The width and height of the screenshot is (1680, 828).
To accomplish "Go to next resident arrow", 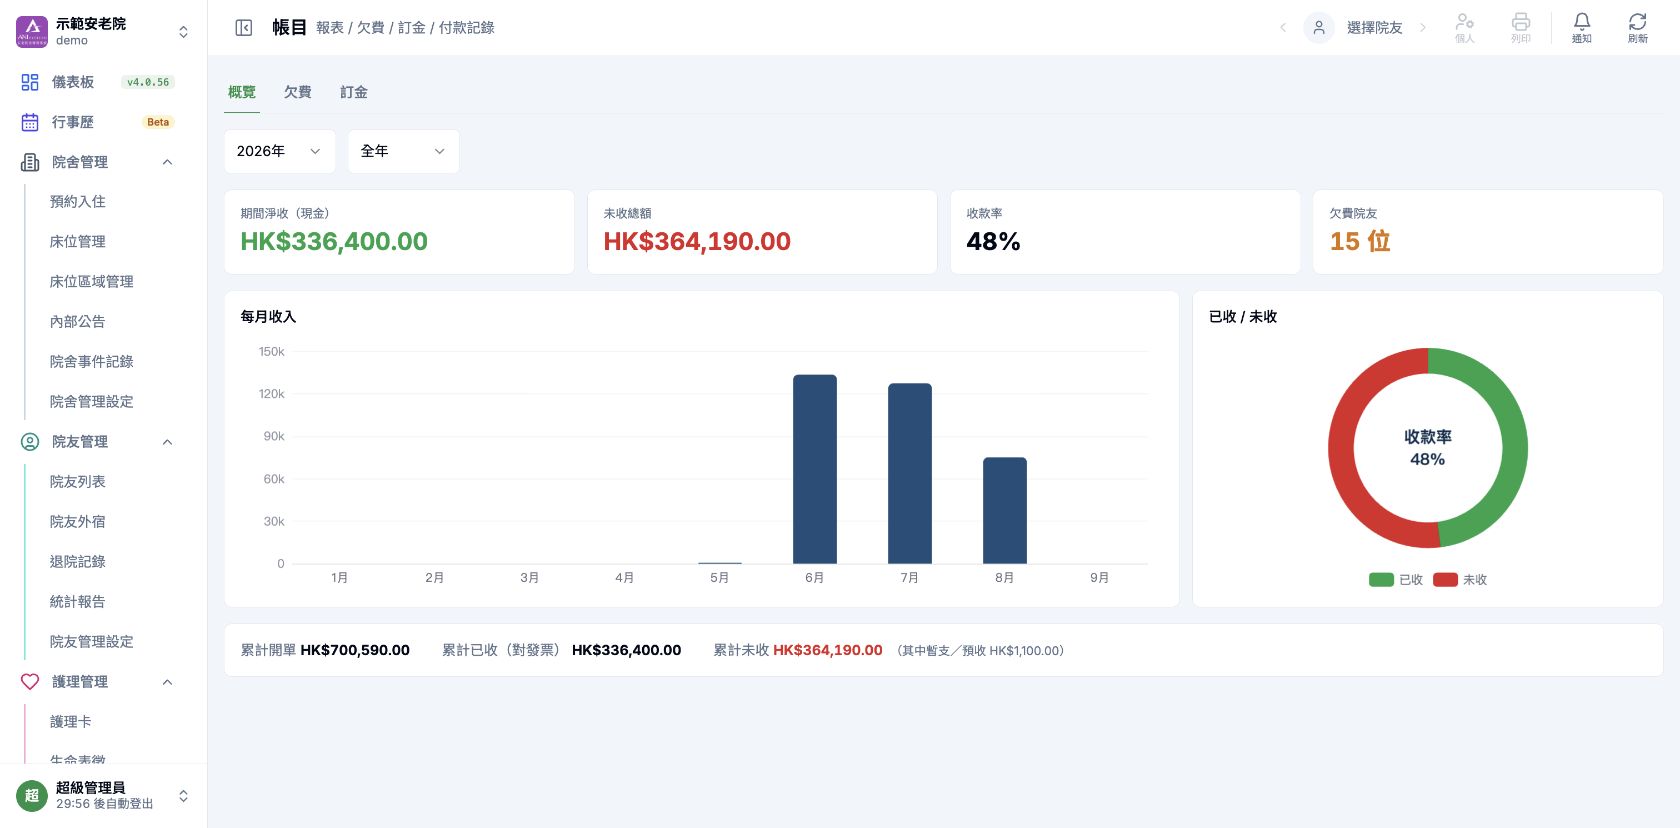I will (1423, 28).
